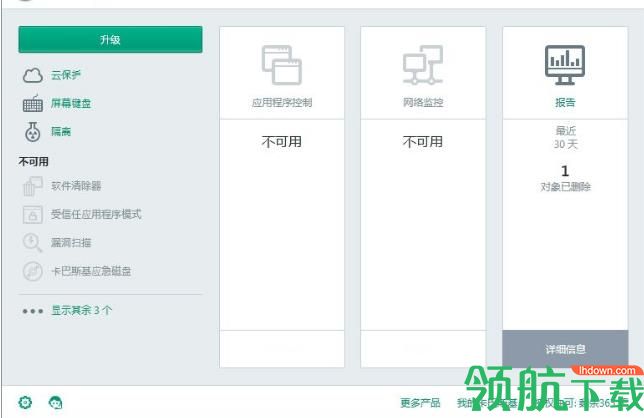Open the support agent icon
Screen dimensions: 644x418
click(55, 402)
